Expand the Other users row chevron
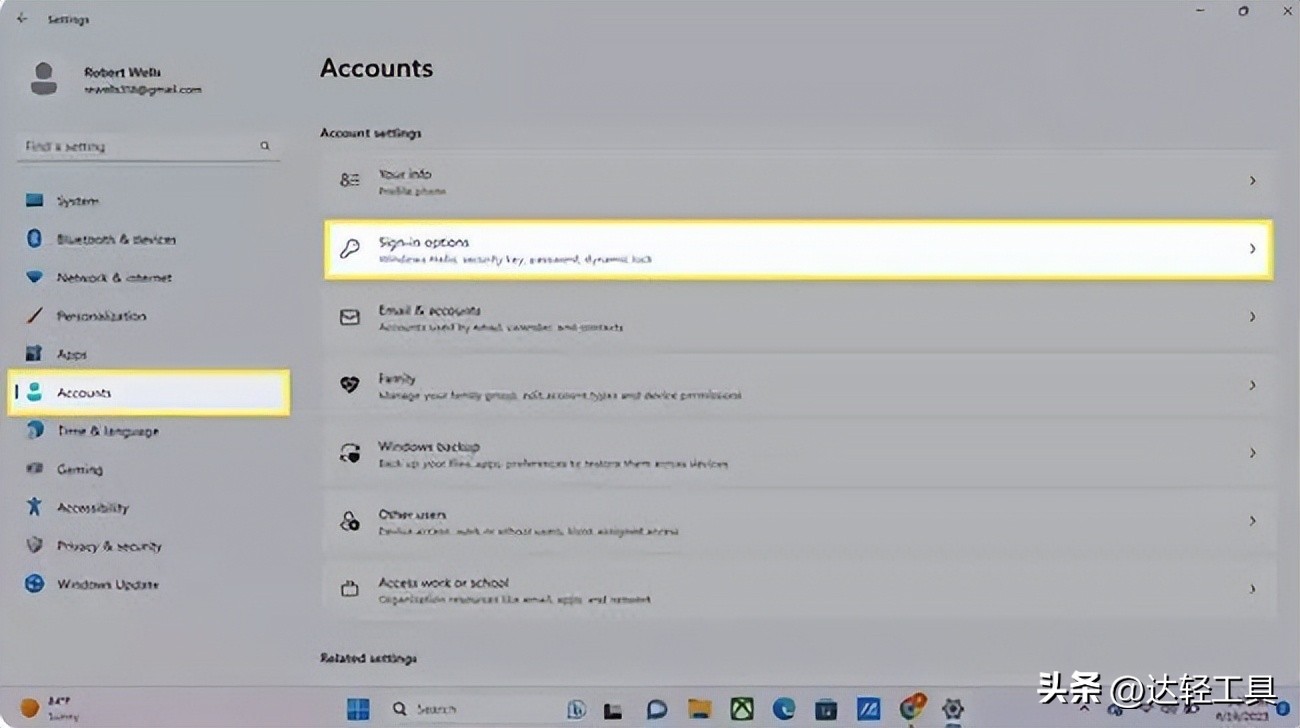The height and width of the screenshot is (728, 1300). click(1252, 521)
